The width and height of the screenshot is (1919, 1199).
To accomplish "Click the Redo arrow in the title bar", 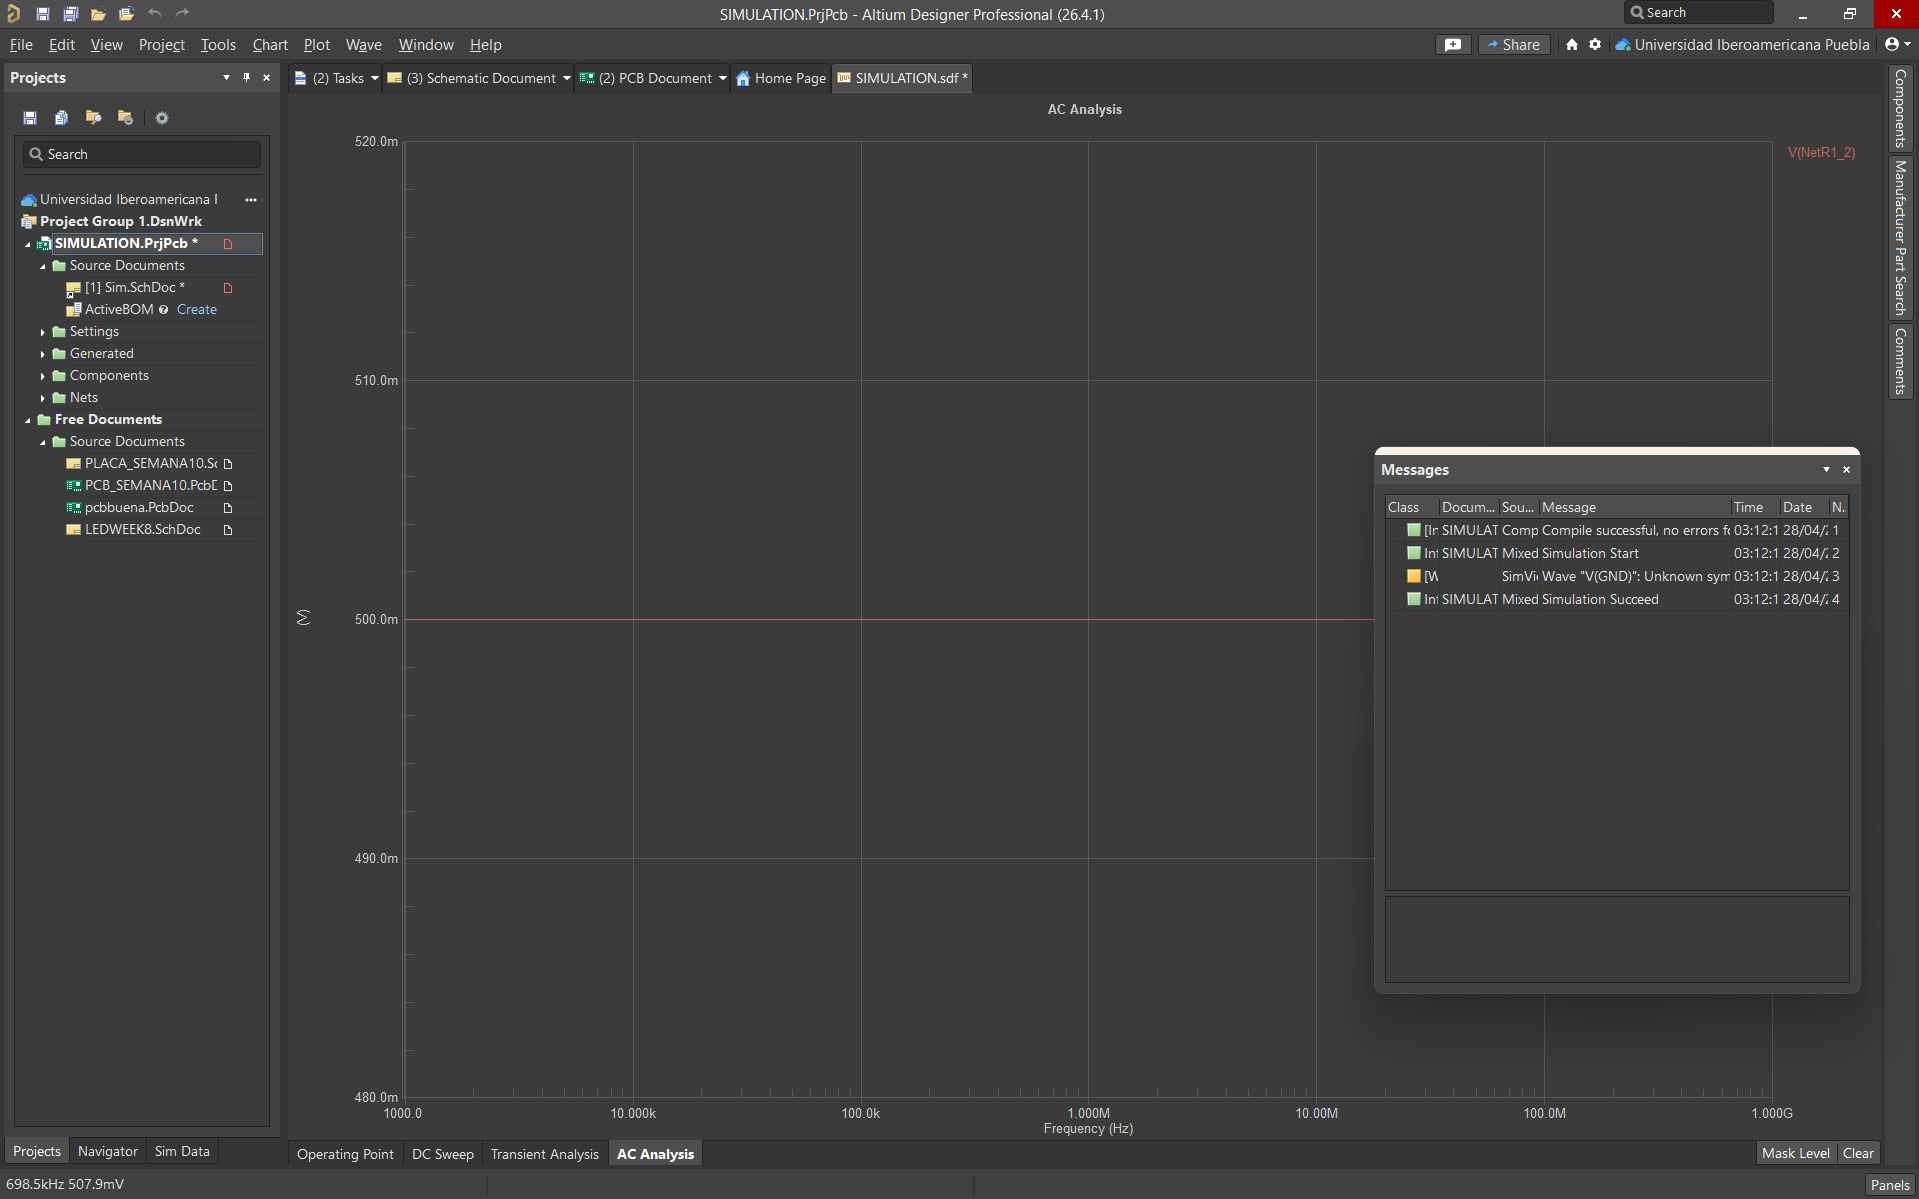I will [182, 13].
